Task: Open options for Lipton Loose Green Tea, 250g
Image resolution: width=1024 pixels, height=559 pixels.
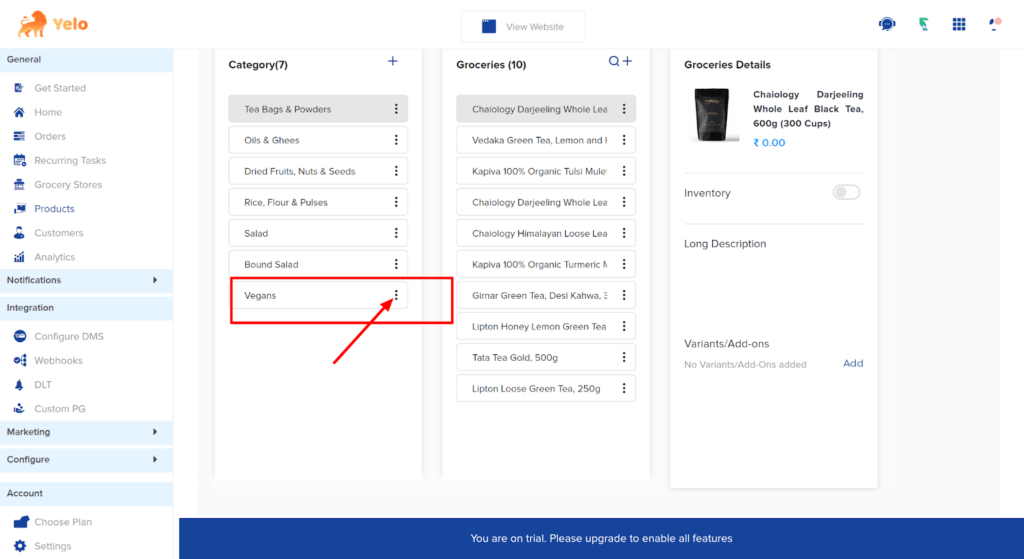Action: (624, 388)
